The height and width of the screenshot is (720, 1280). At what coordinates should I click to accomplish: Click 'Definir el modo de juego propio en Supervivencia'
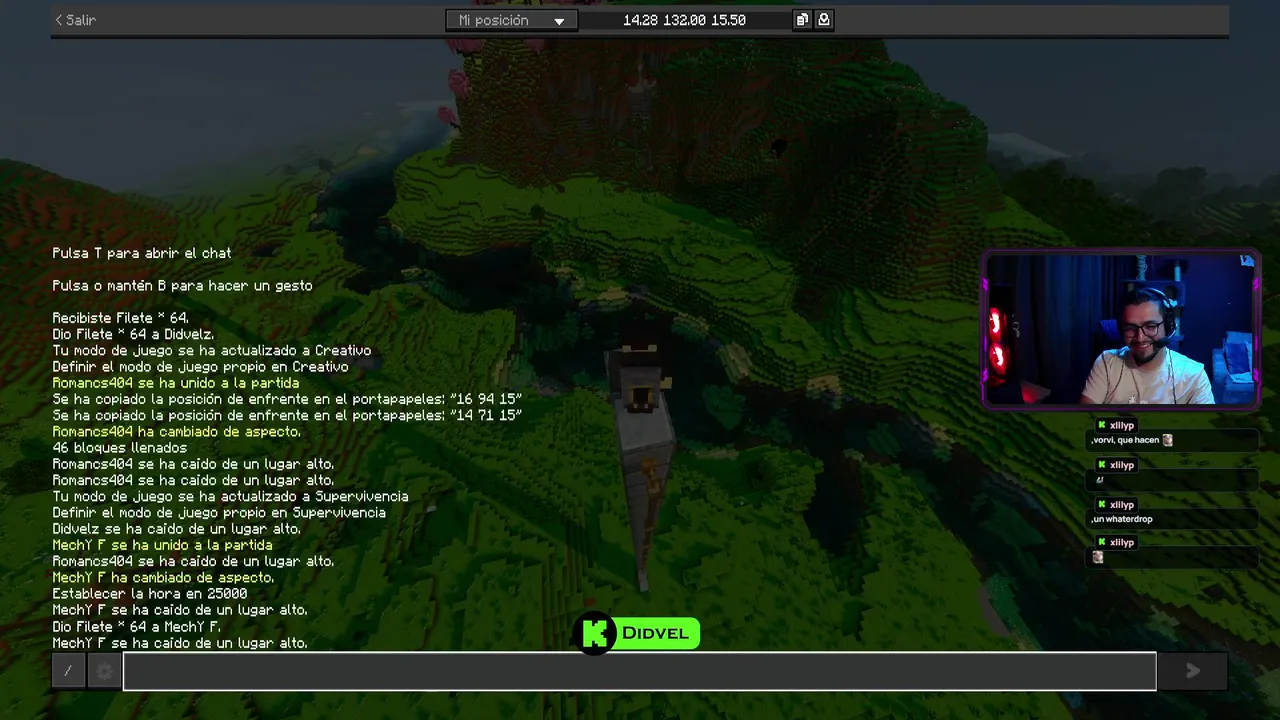219,513
